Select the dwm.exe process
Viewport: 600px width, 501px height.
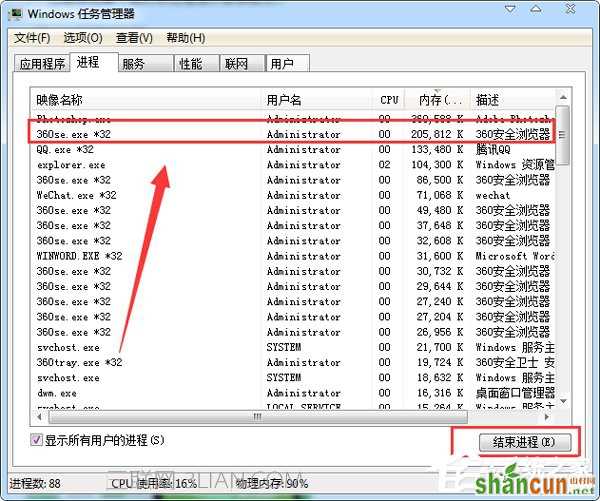coord(293,393)
